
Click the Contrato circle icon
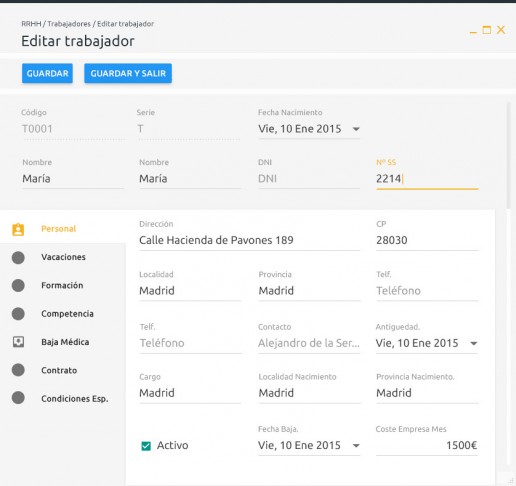coord(18,370)
